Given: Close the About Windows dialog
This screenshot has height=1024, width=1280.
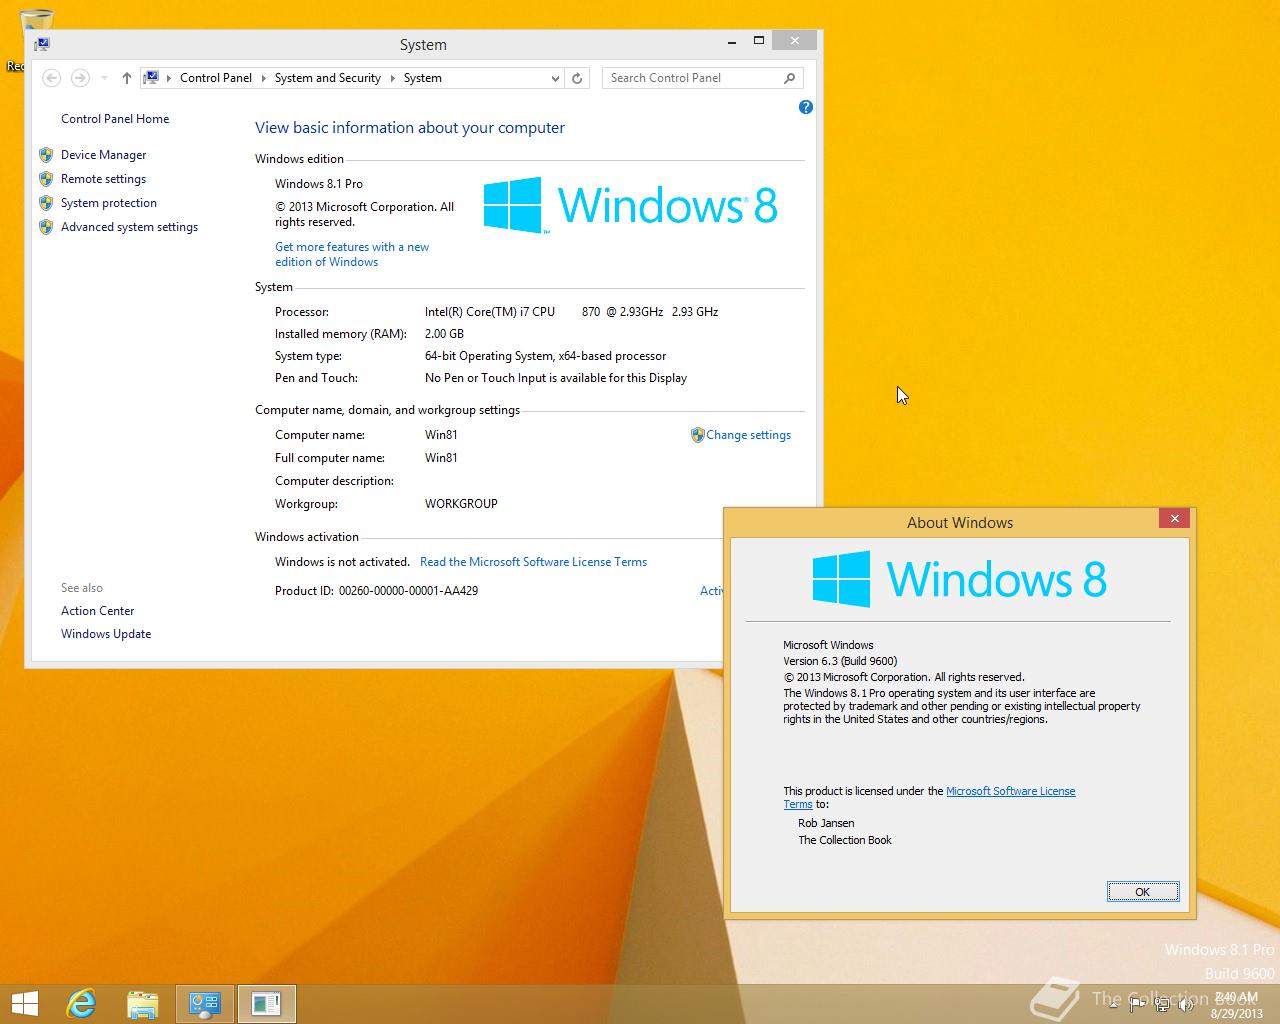Looking at the screenshot, I should pyautogui.click(x=1175, y=518).
